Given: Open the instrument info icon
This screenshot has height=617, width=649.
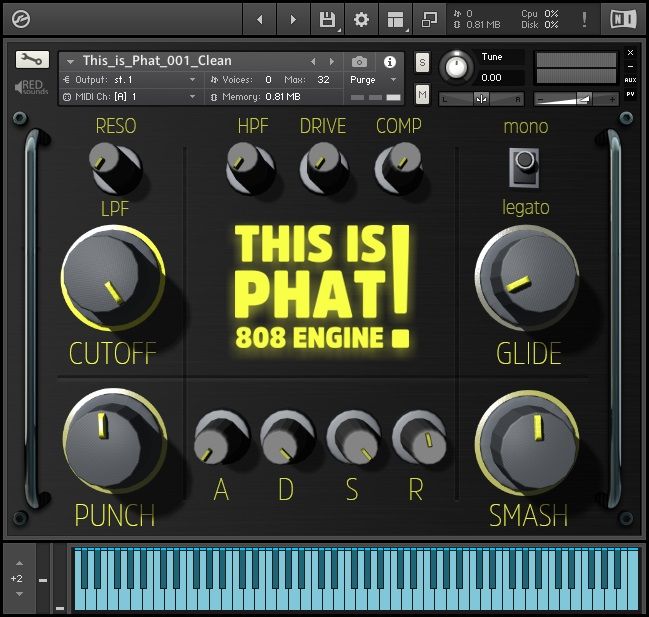Looking at the screenshot, I should (x=390, y=61).
